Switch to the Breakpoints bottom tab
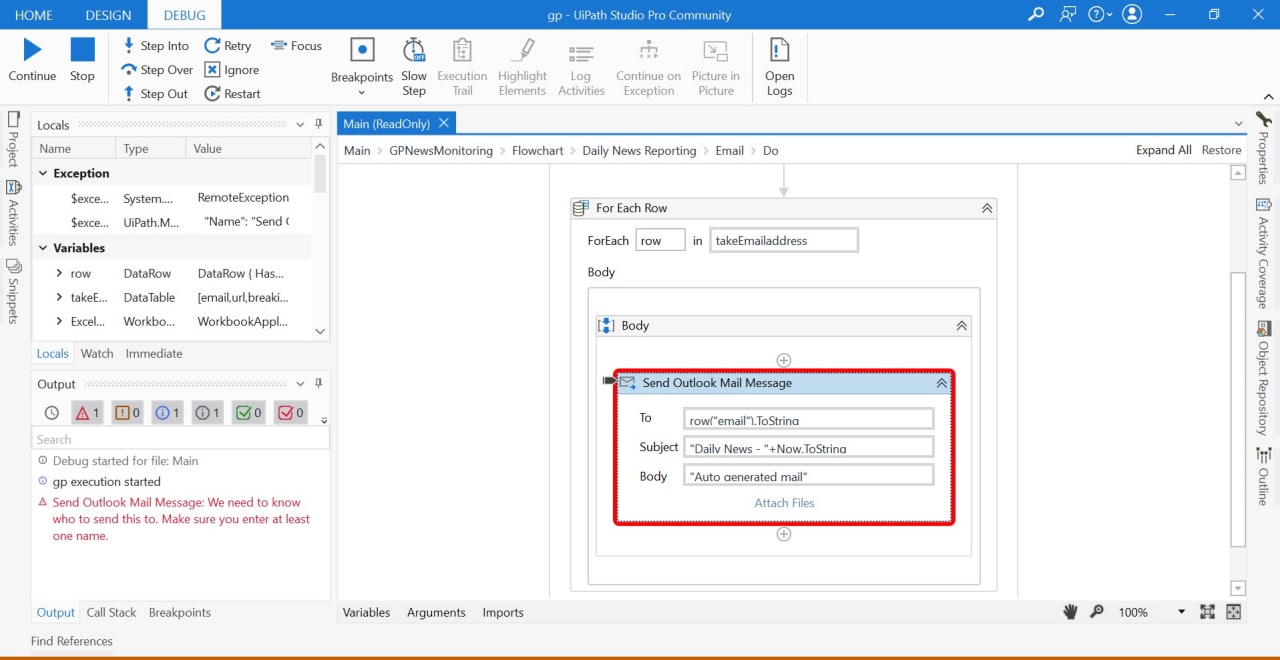This screenshot has width=1280, height=660. pyautogui.click(x=180, y=612)
